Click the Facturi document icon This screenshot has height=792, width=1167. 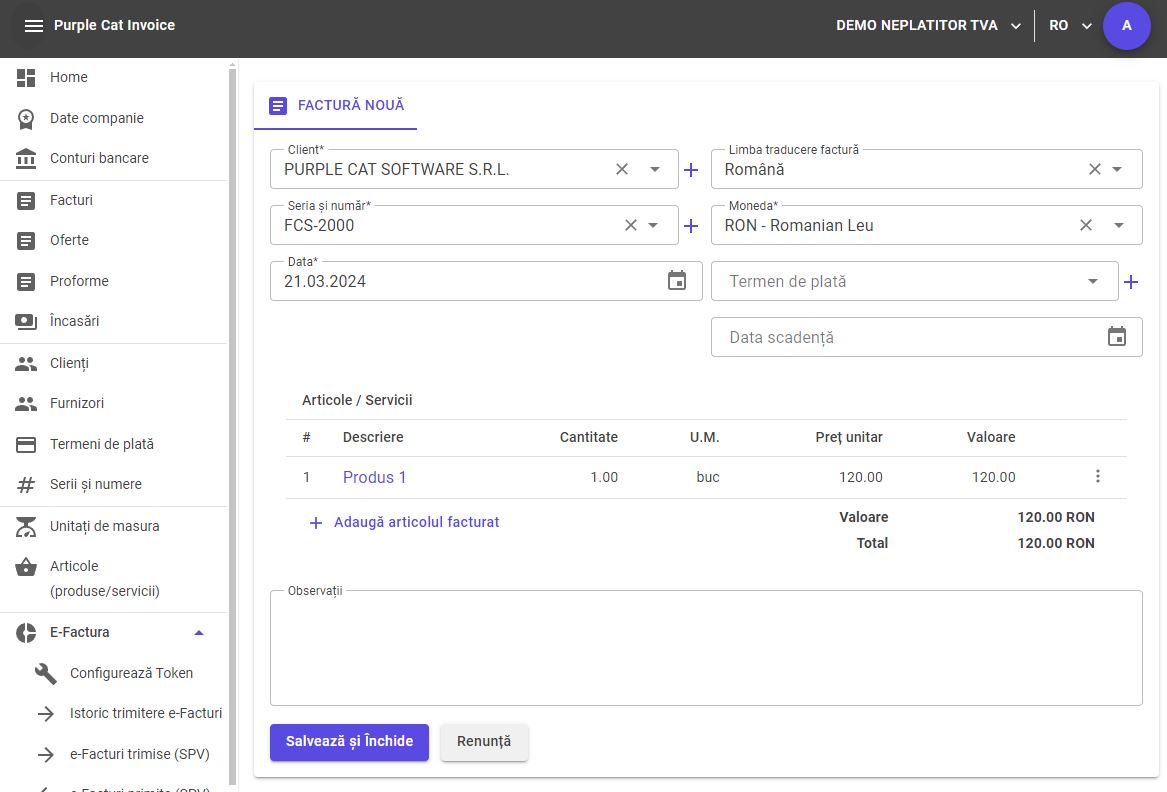26,200
